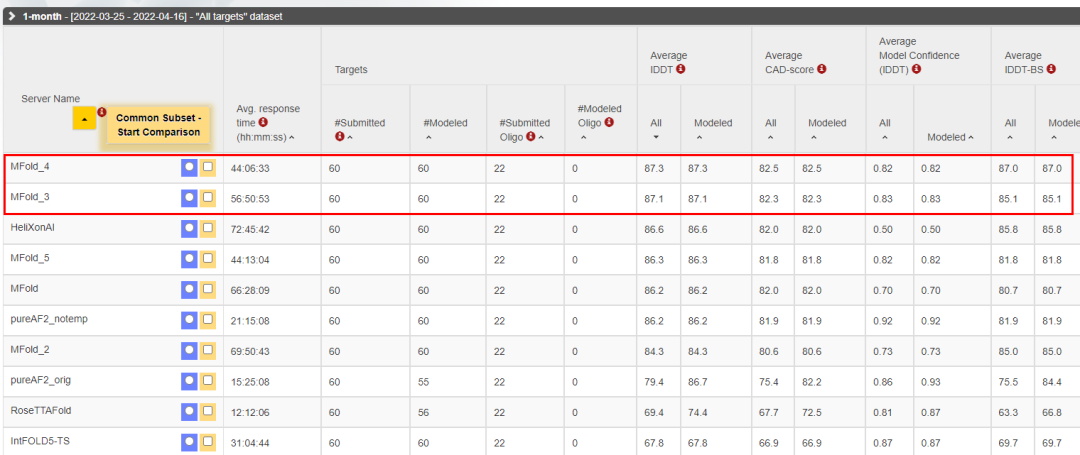Viewport: 1080px width, 455px height.
Task: Click info icon next to Average CAD-score
Action: pos(821,70)
